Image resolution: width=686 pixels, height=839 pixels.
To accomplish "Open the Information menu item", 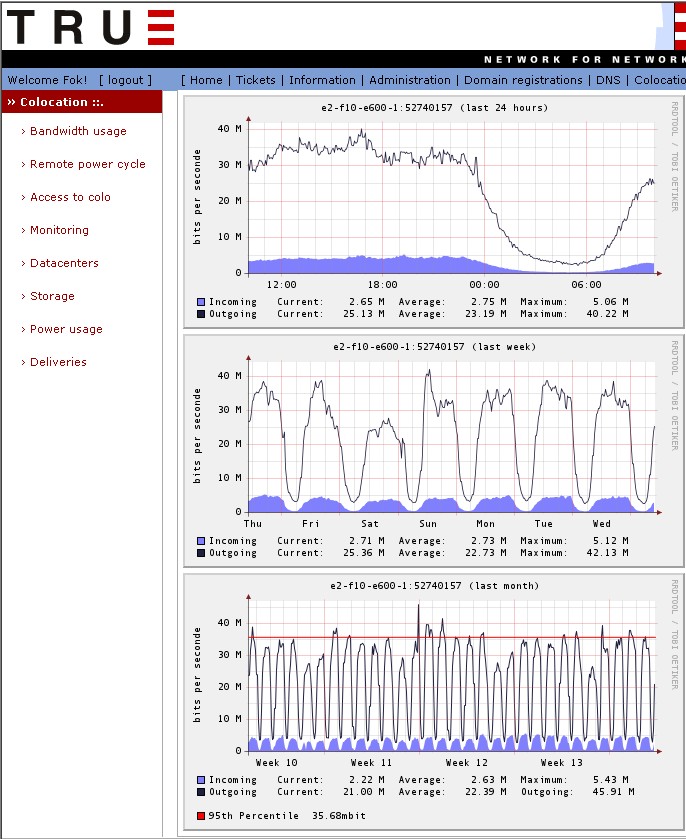I will point(322,80).
